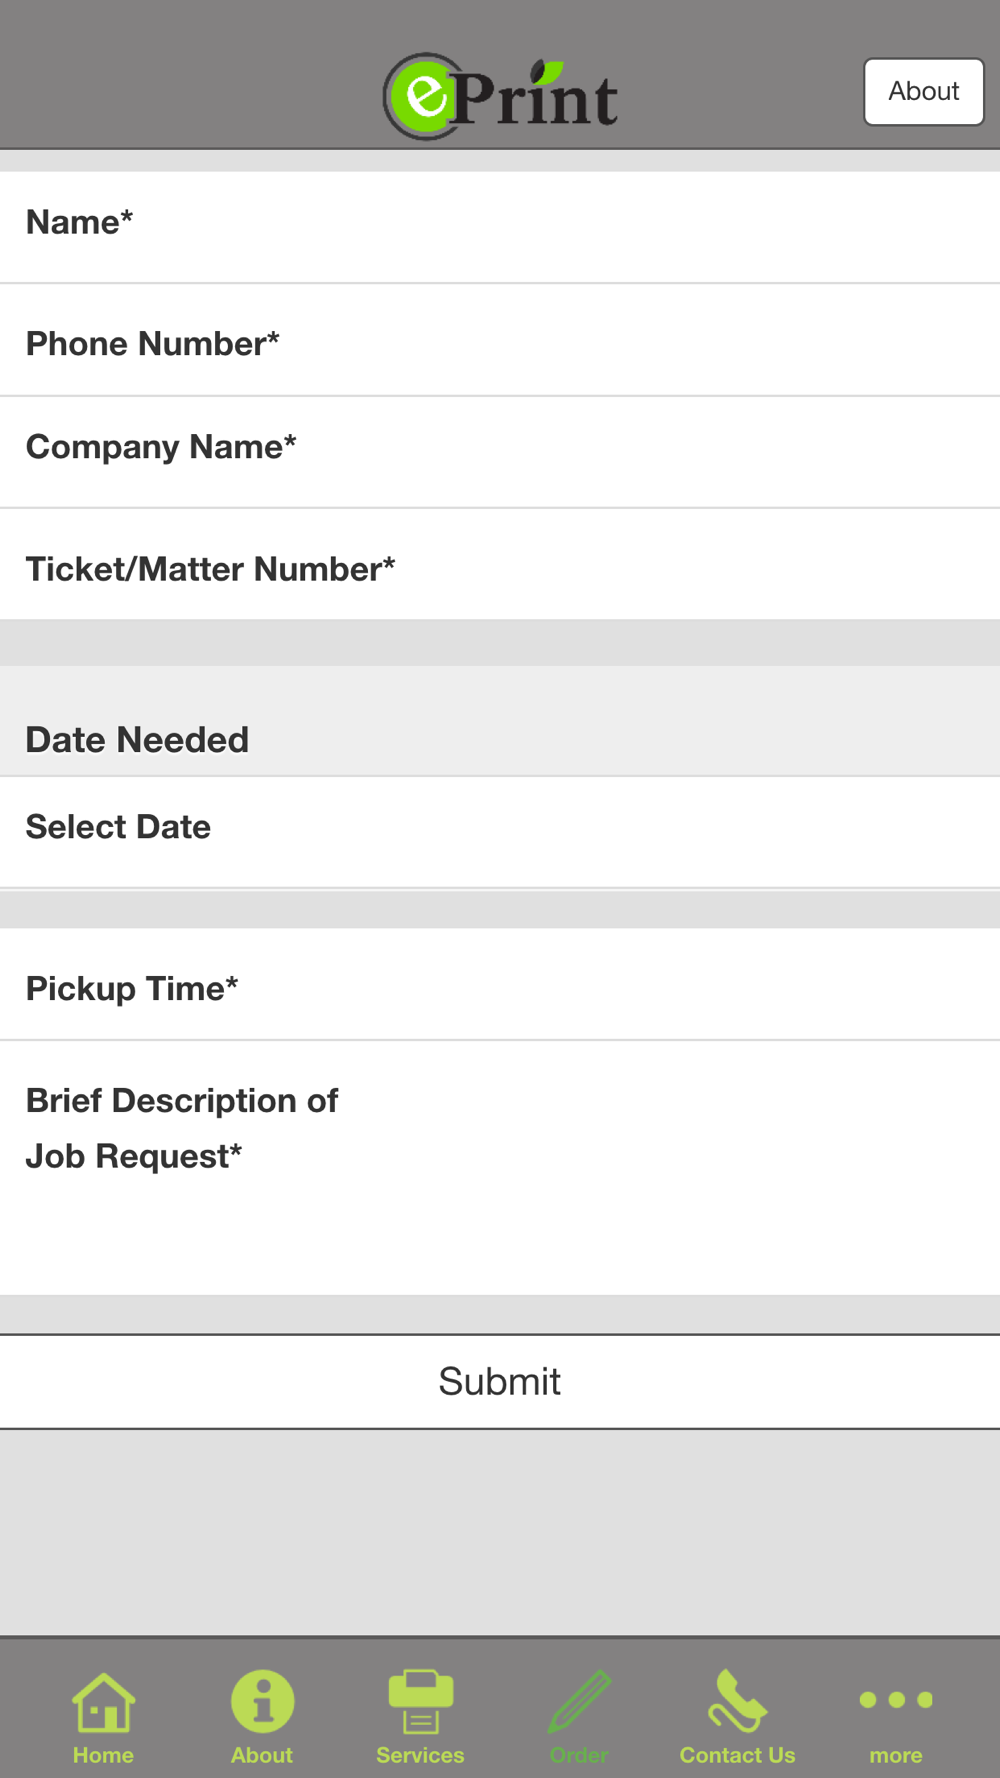The image size is (1000, 1778).
Task: Switch to the Contact Us tab label
Action: (x=737, y=1755)
